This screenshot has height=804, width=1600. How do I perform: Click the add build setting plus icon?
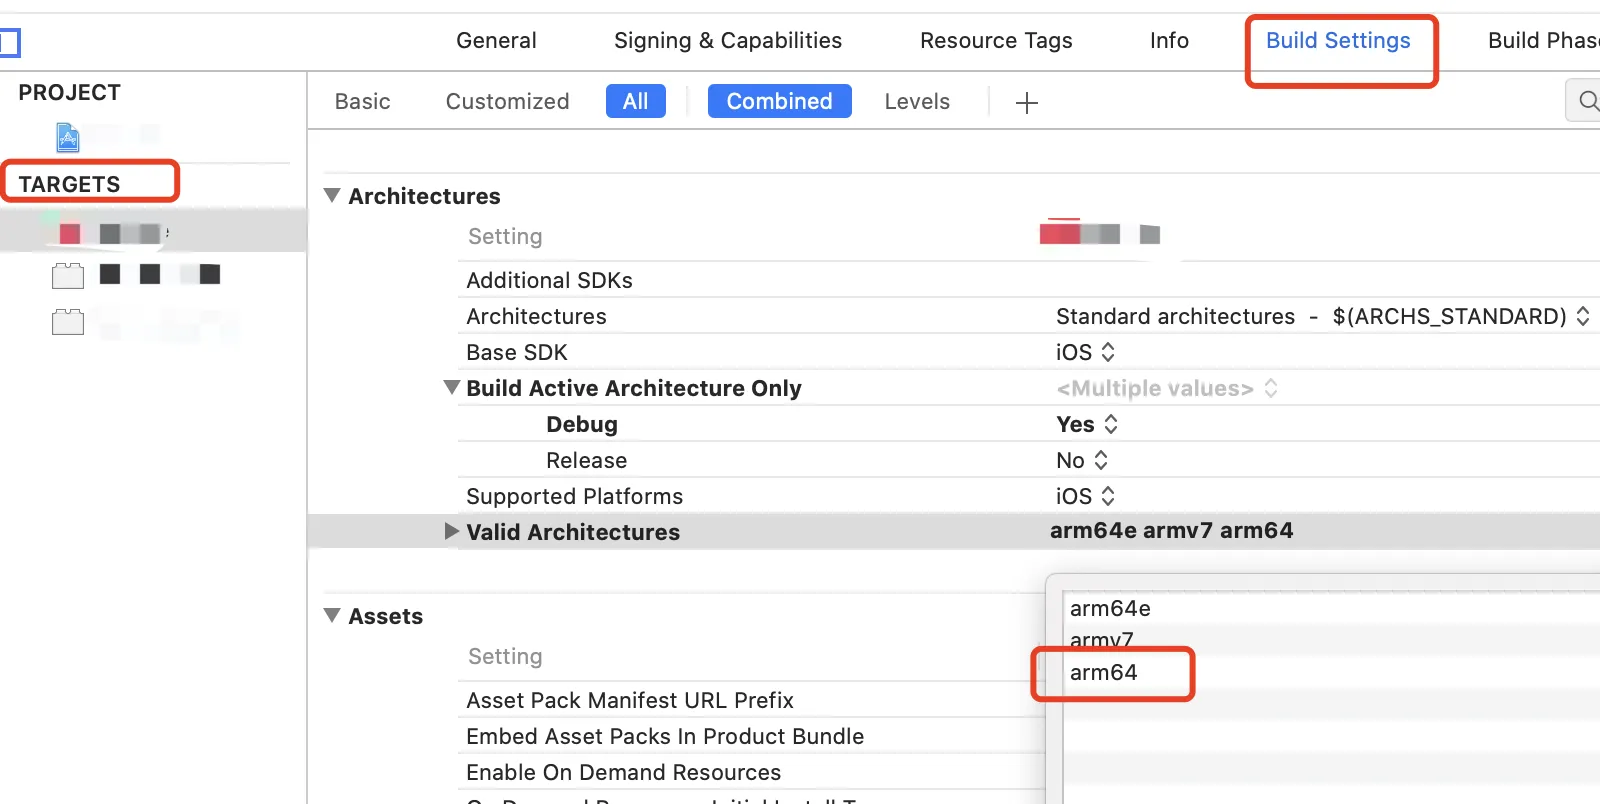click(x=1027, y=102)
